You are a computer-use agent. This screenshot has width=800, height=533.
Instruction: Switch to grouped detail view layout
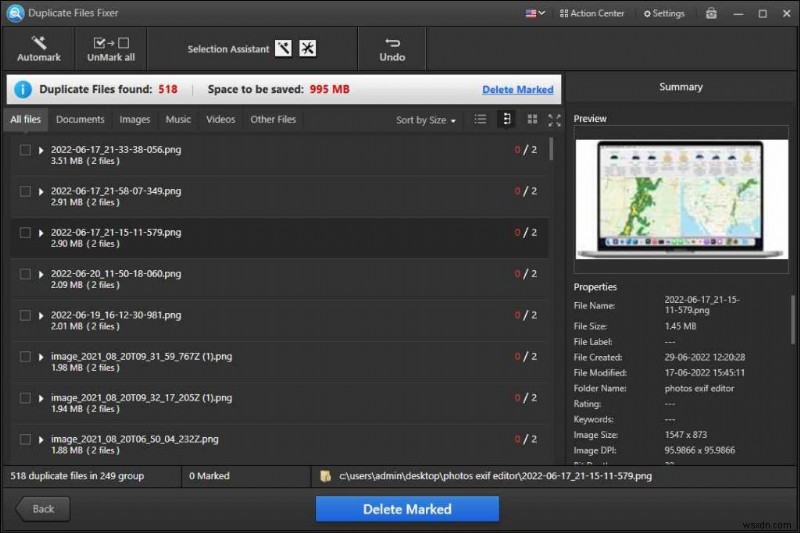[506, 119]
